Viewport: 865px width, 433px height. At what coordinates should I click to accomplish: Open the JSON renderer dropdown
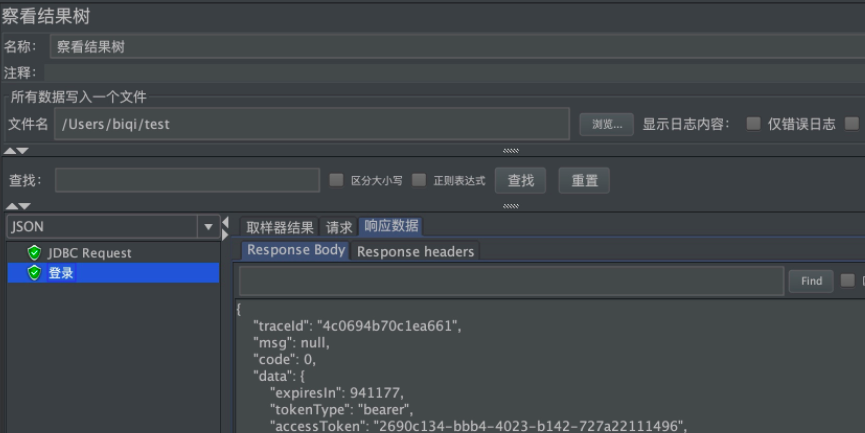(209, 227)
